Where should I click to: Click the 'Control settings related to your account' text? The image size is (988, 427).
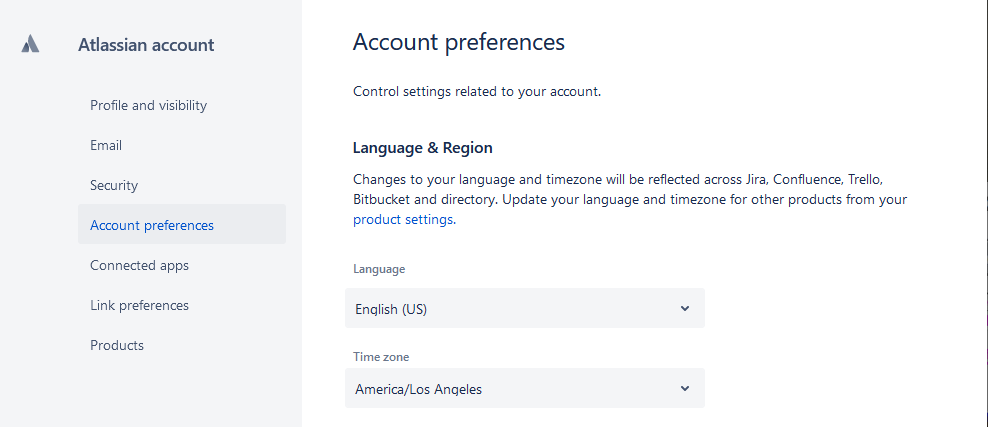point(477,92)
